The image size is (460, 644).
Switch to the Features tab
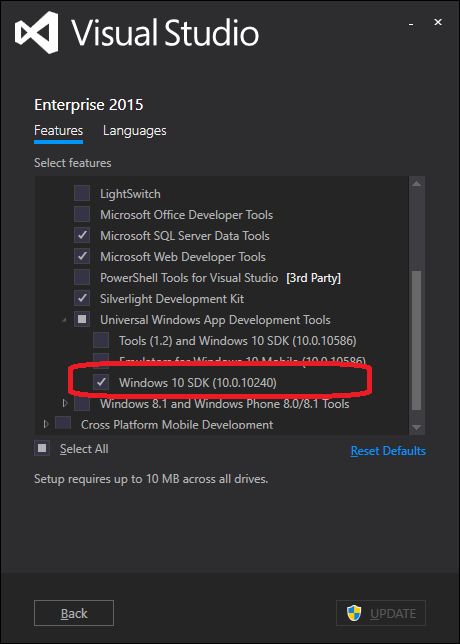coord(58,131)
